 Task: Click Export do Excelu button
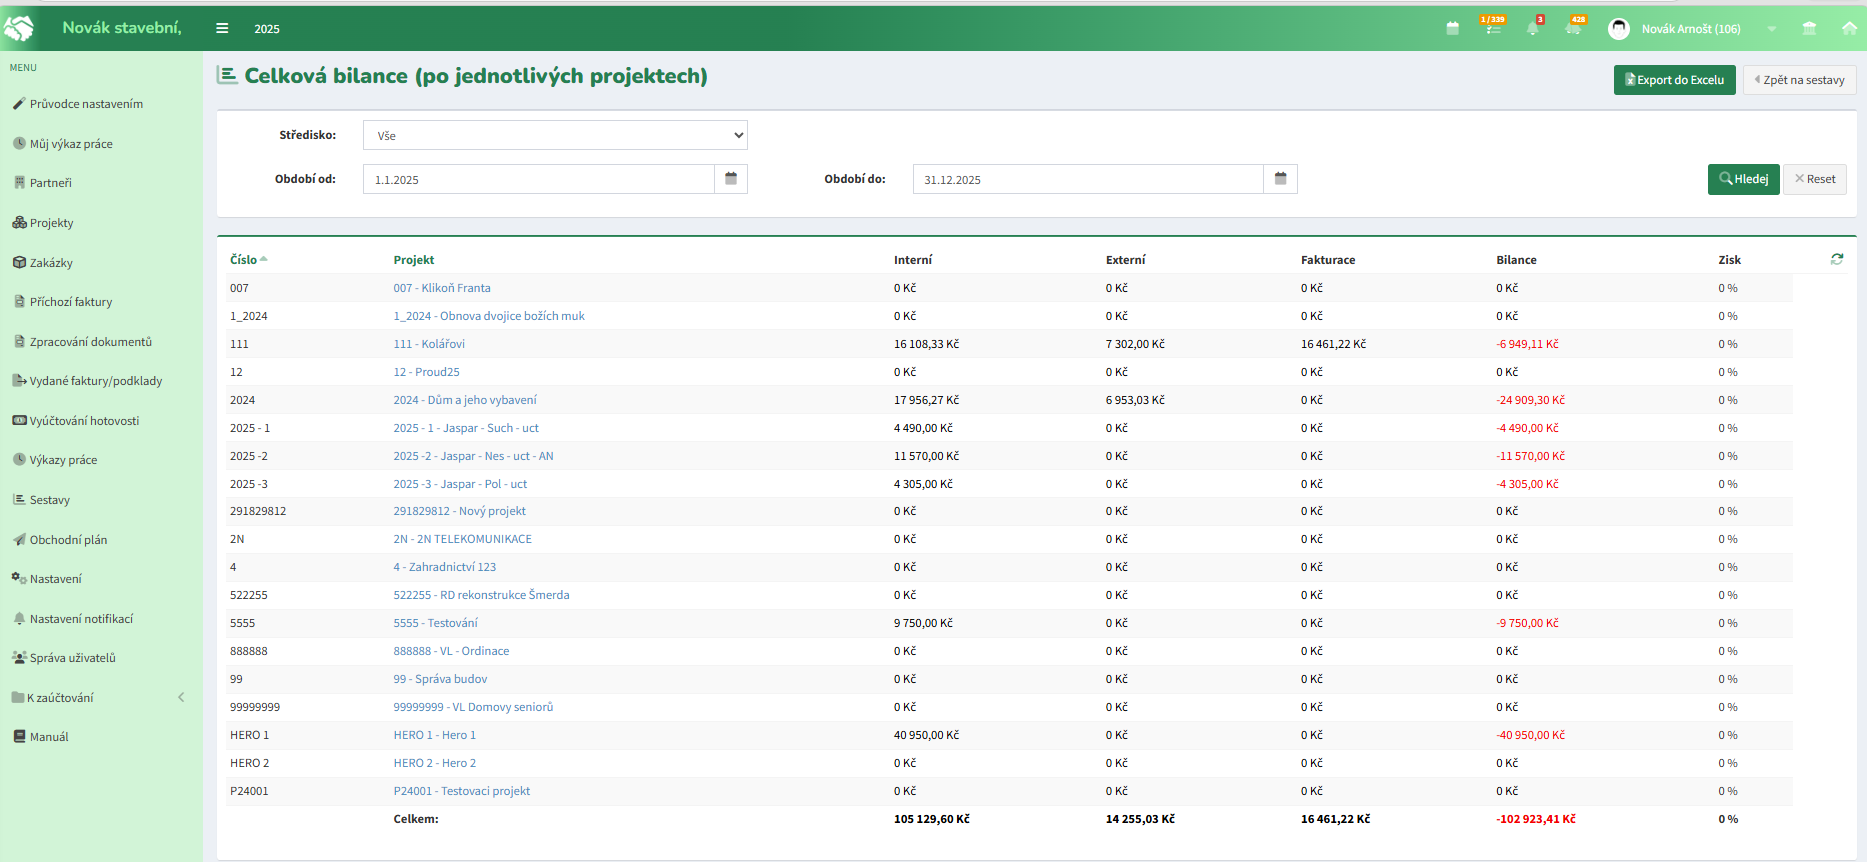(1674, 80)
